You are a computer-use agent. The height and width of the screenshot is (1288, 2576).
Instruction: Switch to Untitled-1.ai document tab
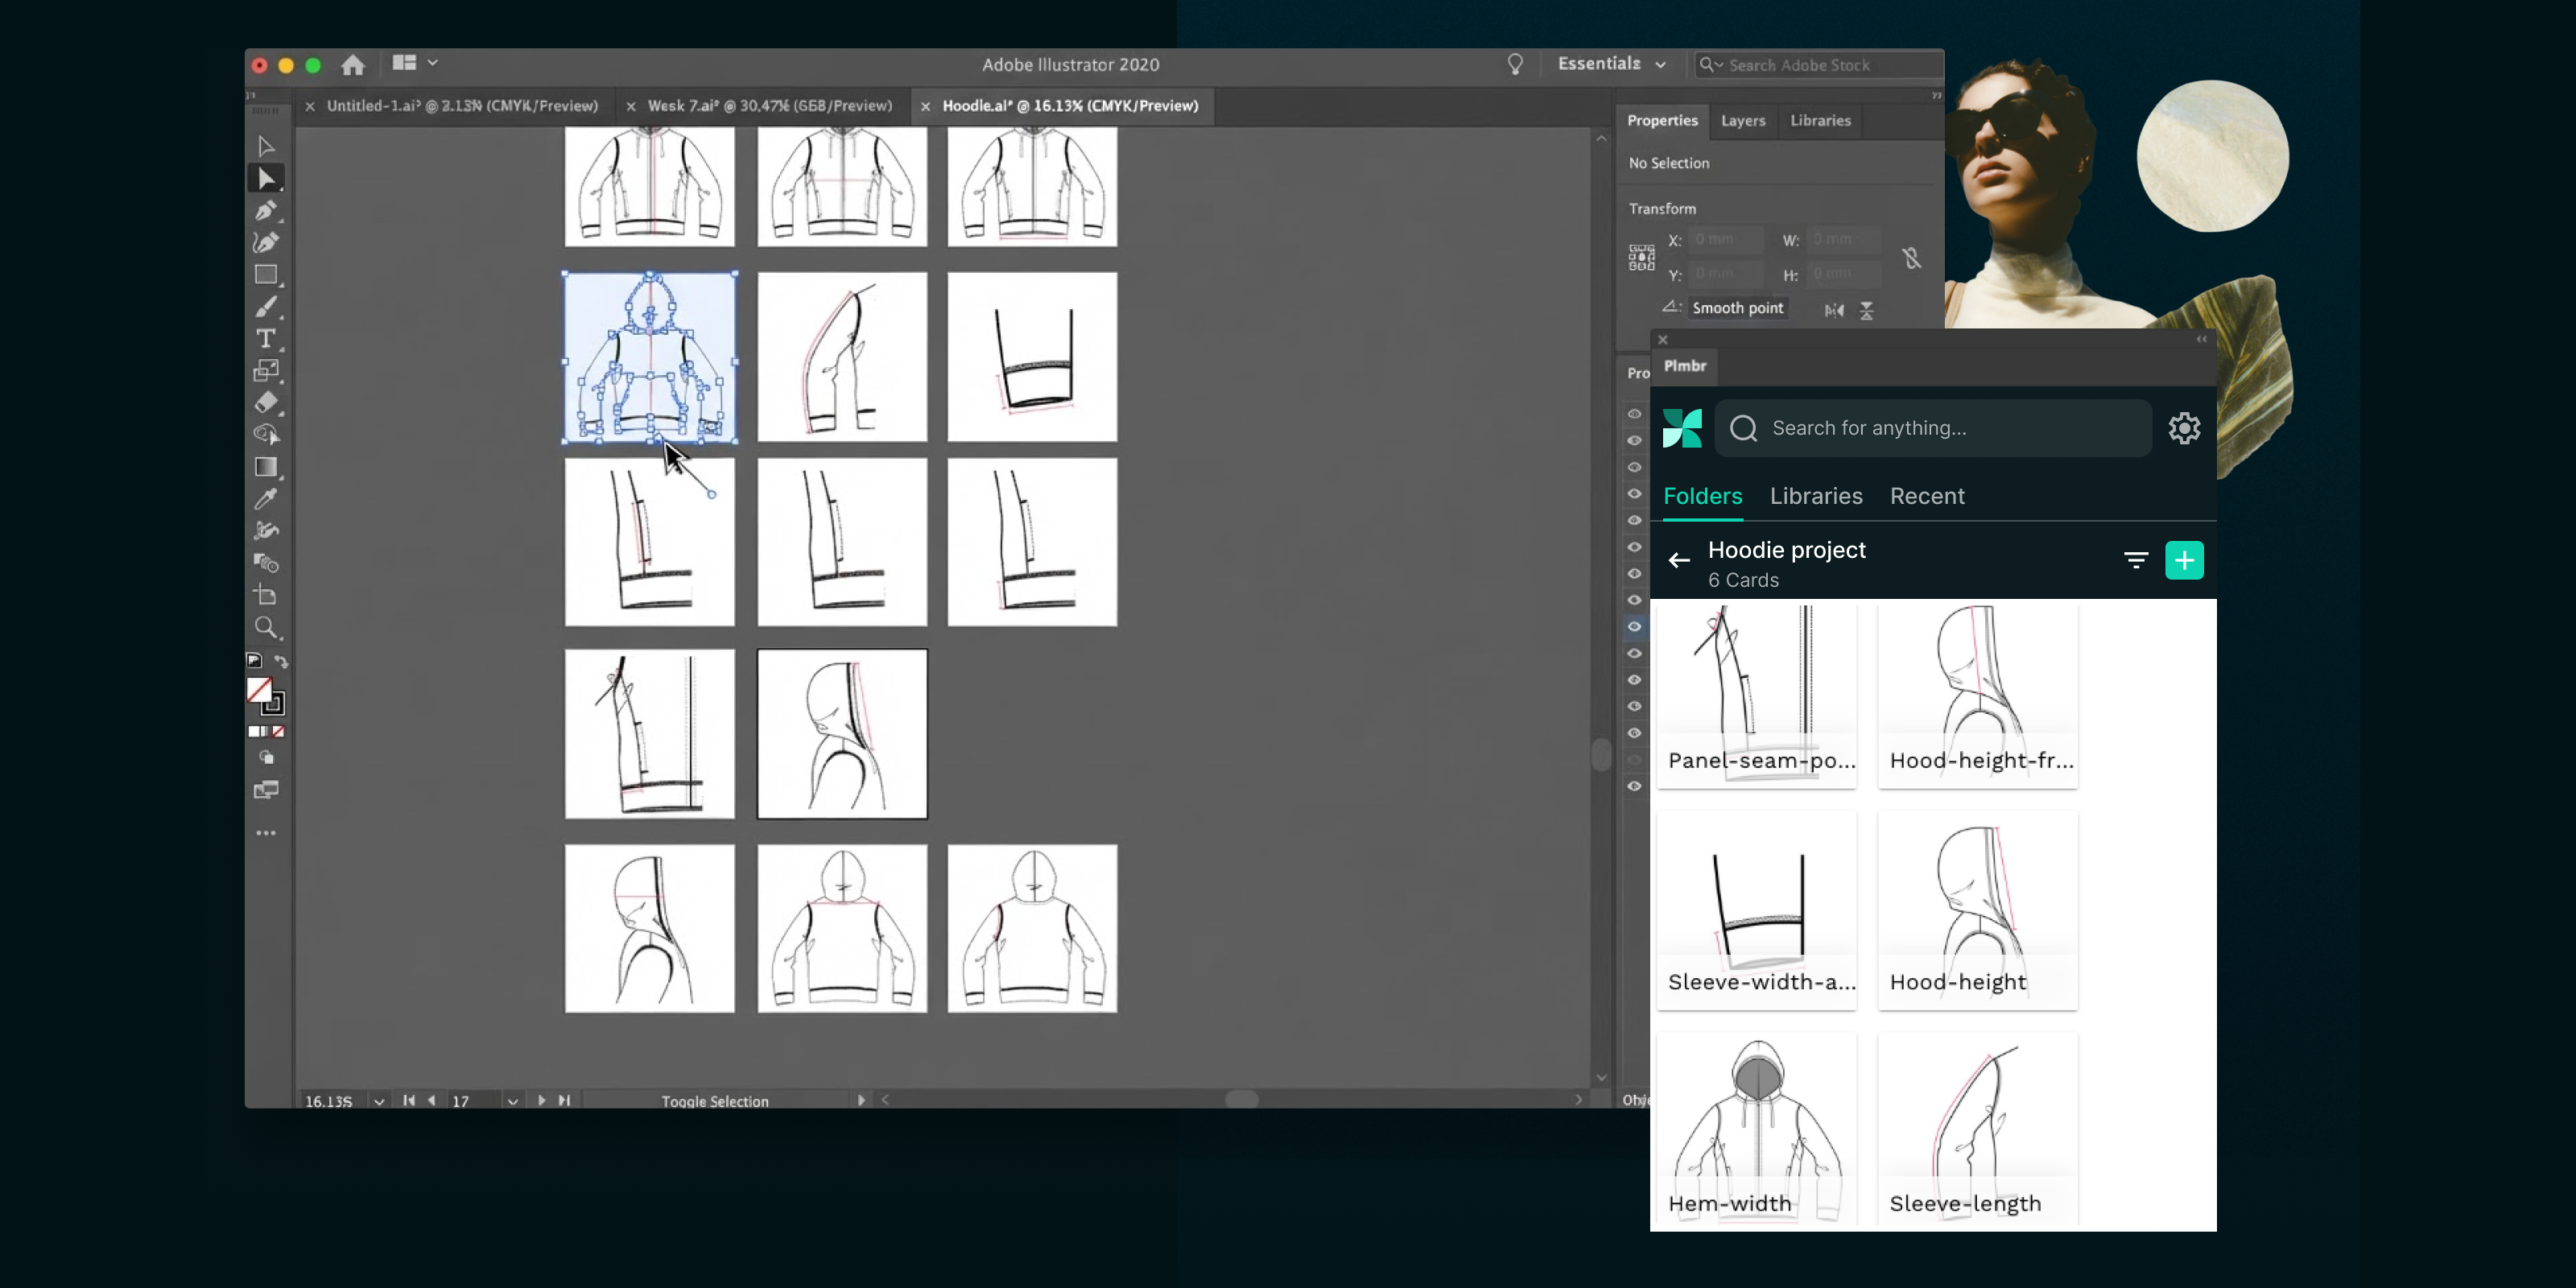[x=462, y=106]
